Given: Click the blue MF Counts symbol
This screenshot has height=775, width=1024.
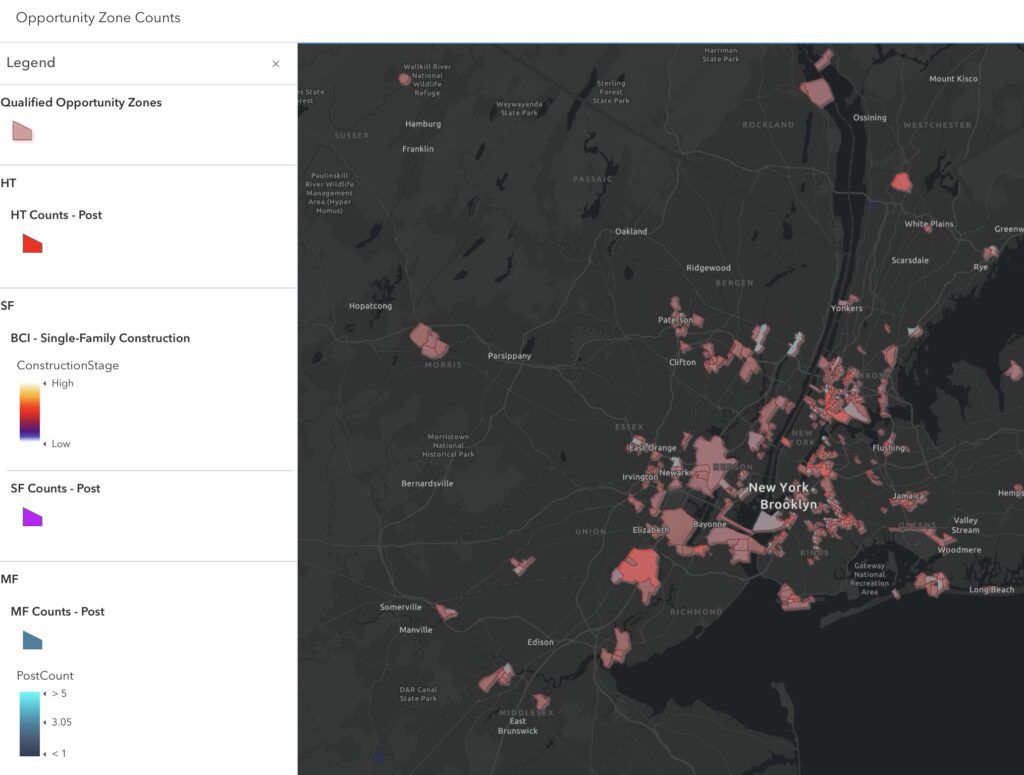Looking at the screenshot, I should (32, 640).
